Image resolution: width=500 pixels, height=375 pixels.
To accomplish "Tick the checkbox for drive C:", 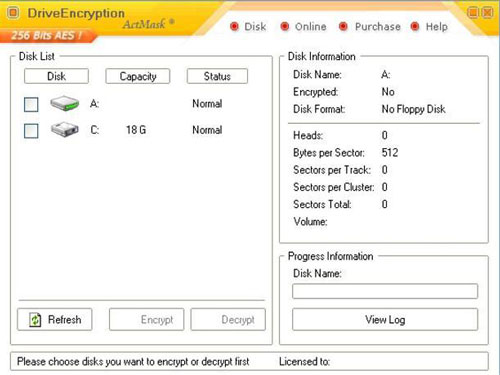I will pyautogui.click(x=31, y=131).
